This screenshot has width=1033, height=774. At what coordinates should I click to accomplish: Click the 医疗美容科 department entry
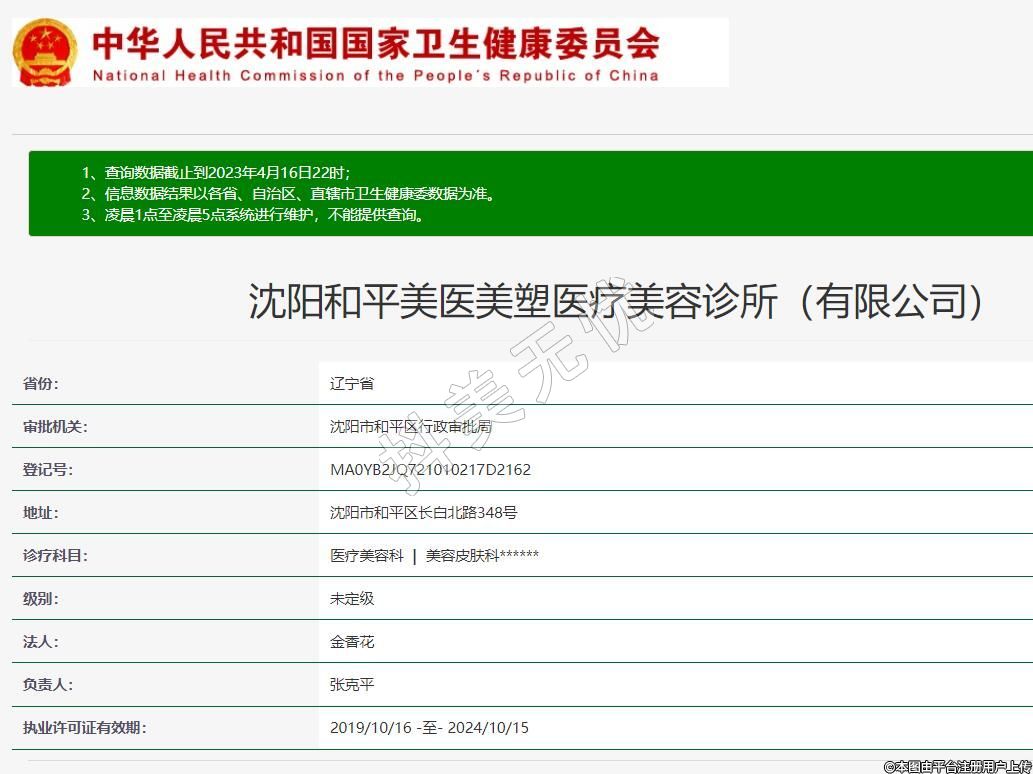(x=367, y=556)
